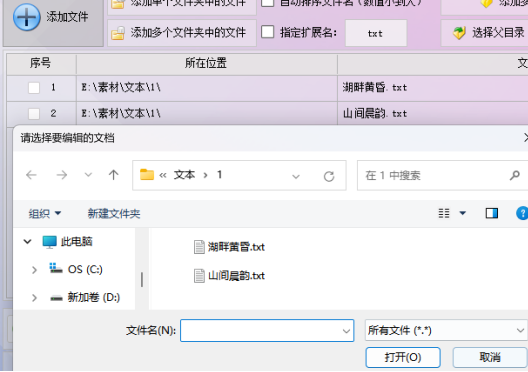Screen dimensions: 528x372
Task: Expand 新加卷 (D:) drive node
Action: [34, 298]
